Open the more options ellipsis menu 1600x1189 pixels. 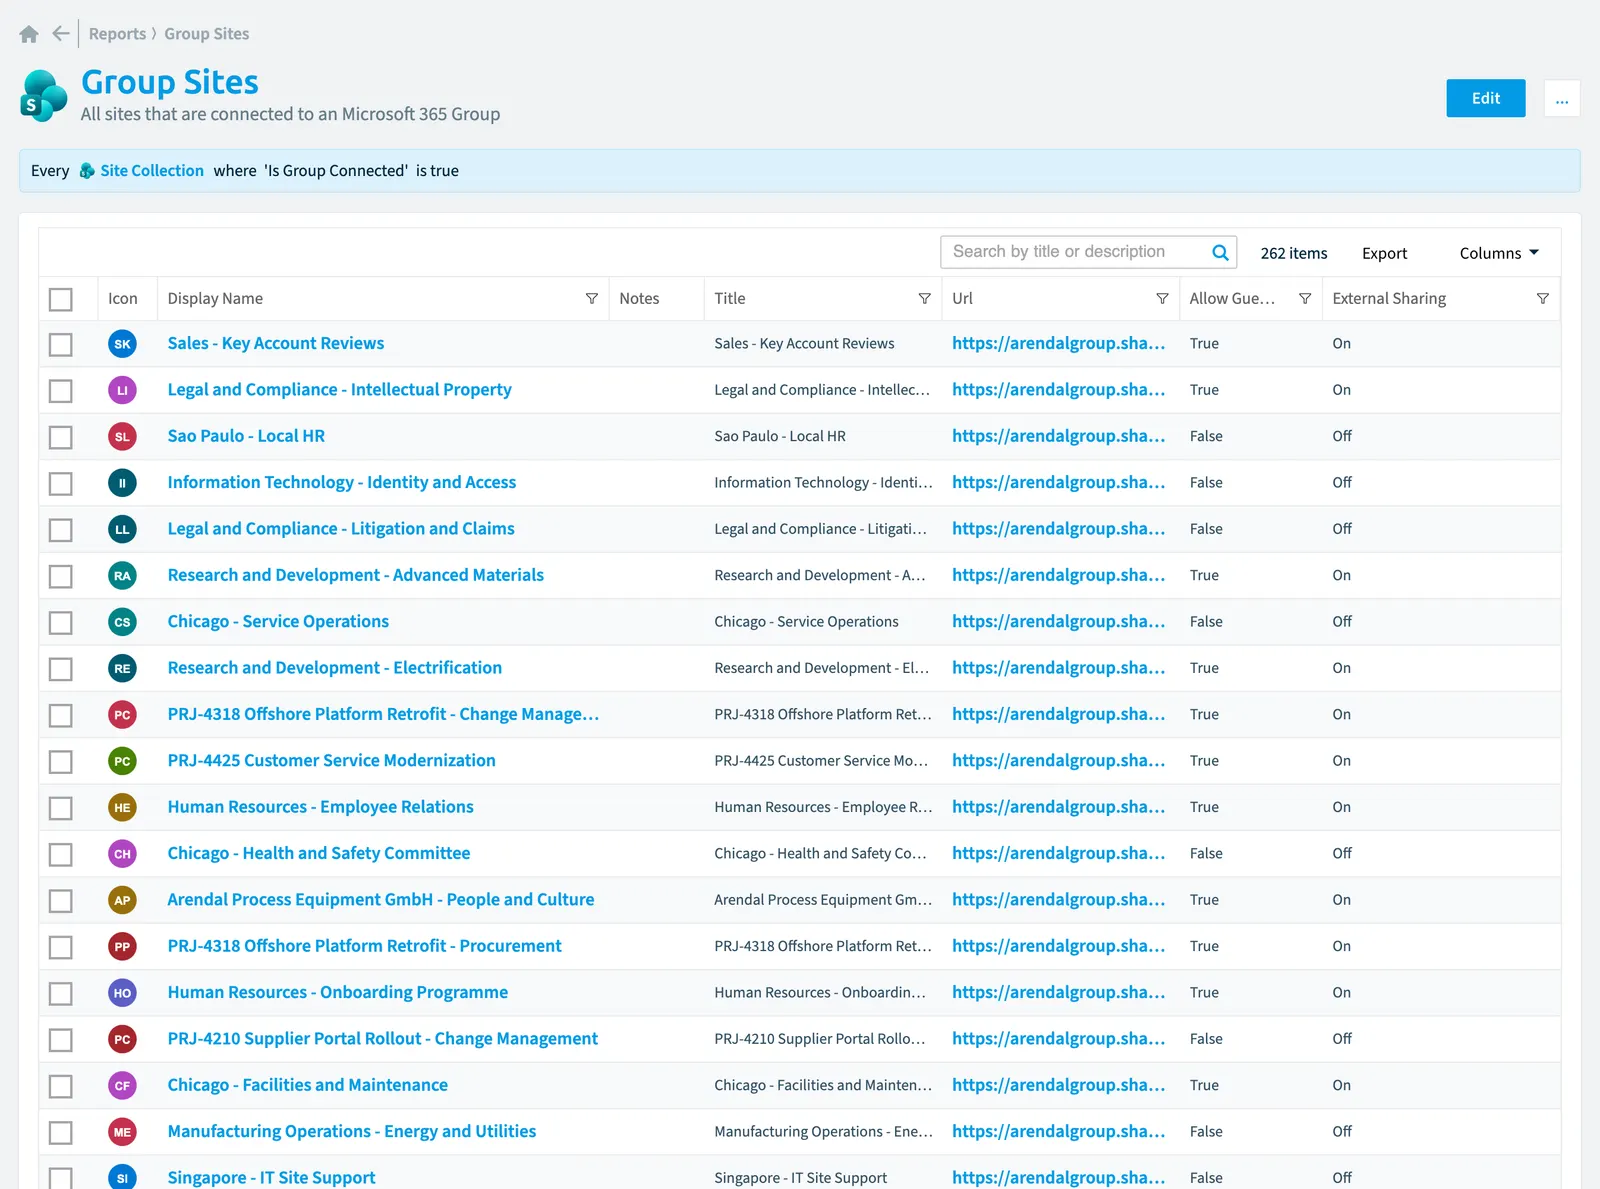point(1562,98)
